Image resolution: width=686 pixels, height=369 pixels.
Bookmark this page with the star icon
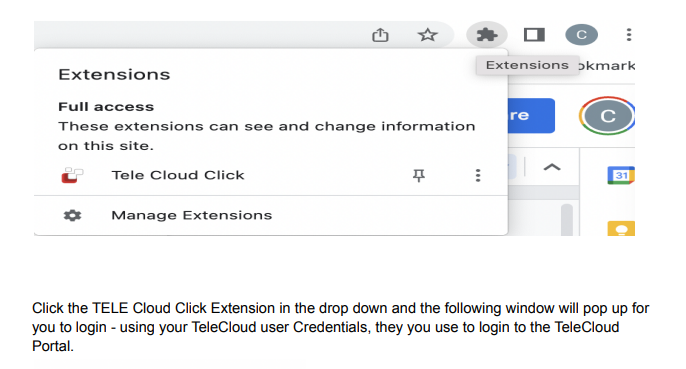[x=427, y=35]
